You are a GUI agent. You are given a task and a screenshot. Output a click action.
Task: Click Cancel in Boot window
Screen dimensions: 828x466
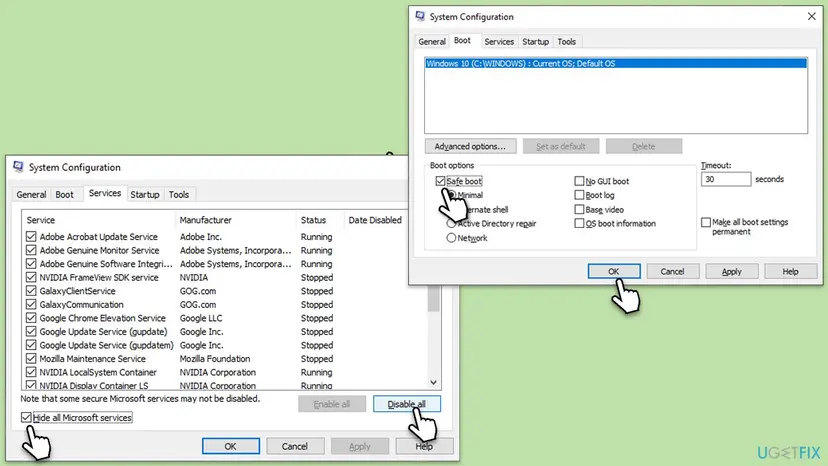click(673, 272)
